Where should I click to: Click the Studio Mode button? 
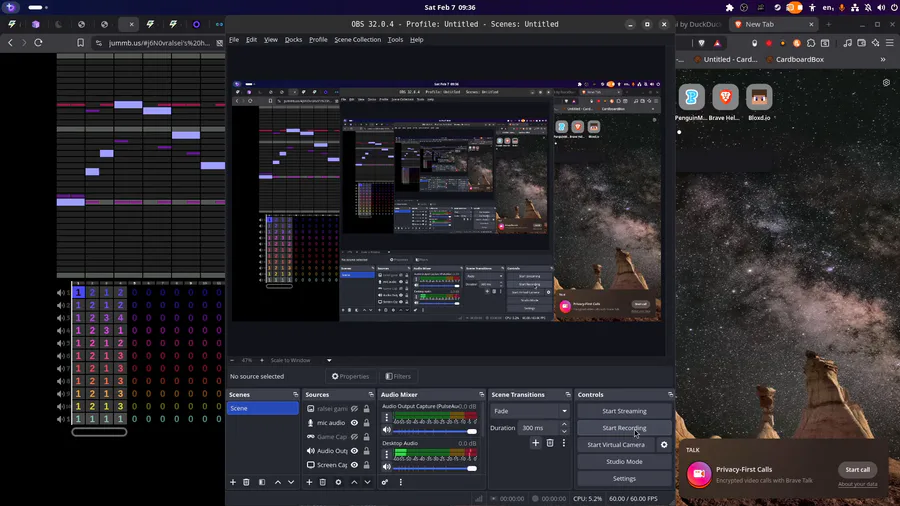[x=624, y=462]
